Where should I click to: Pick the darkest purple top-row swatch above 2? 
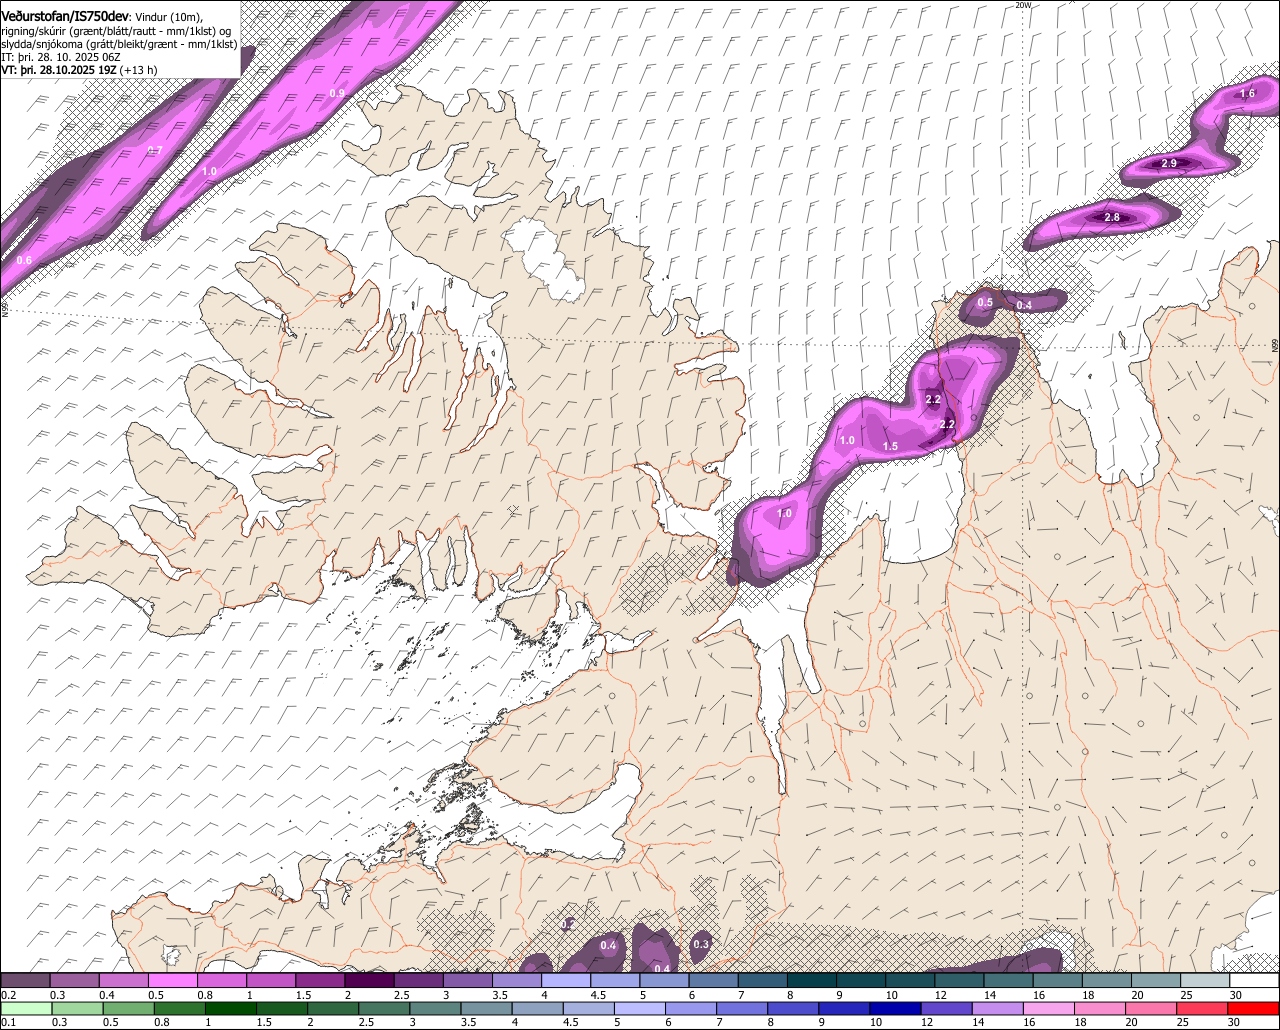point(369,980)
